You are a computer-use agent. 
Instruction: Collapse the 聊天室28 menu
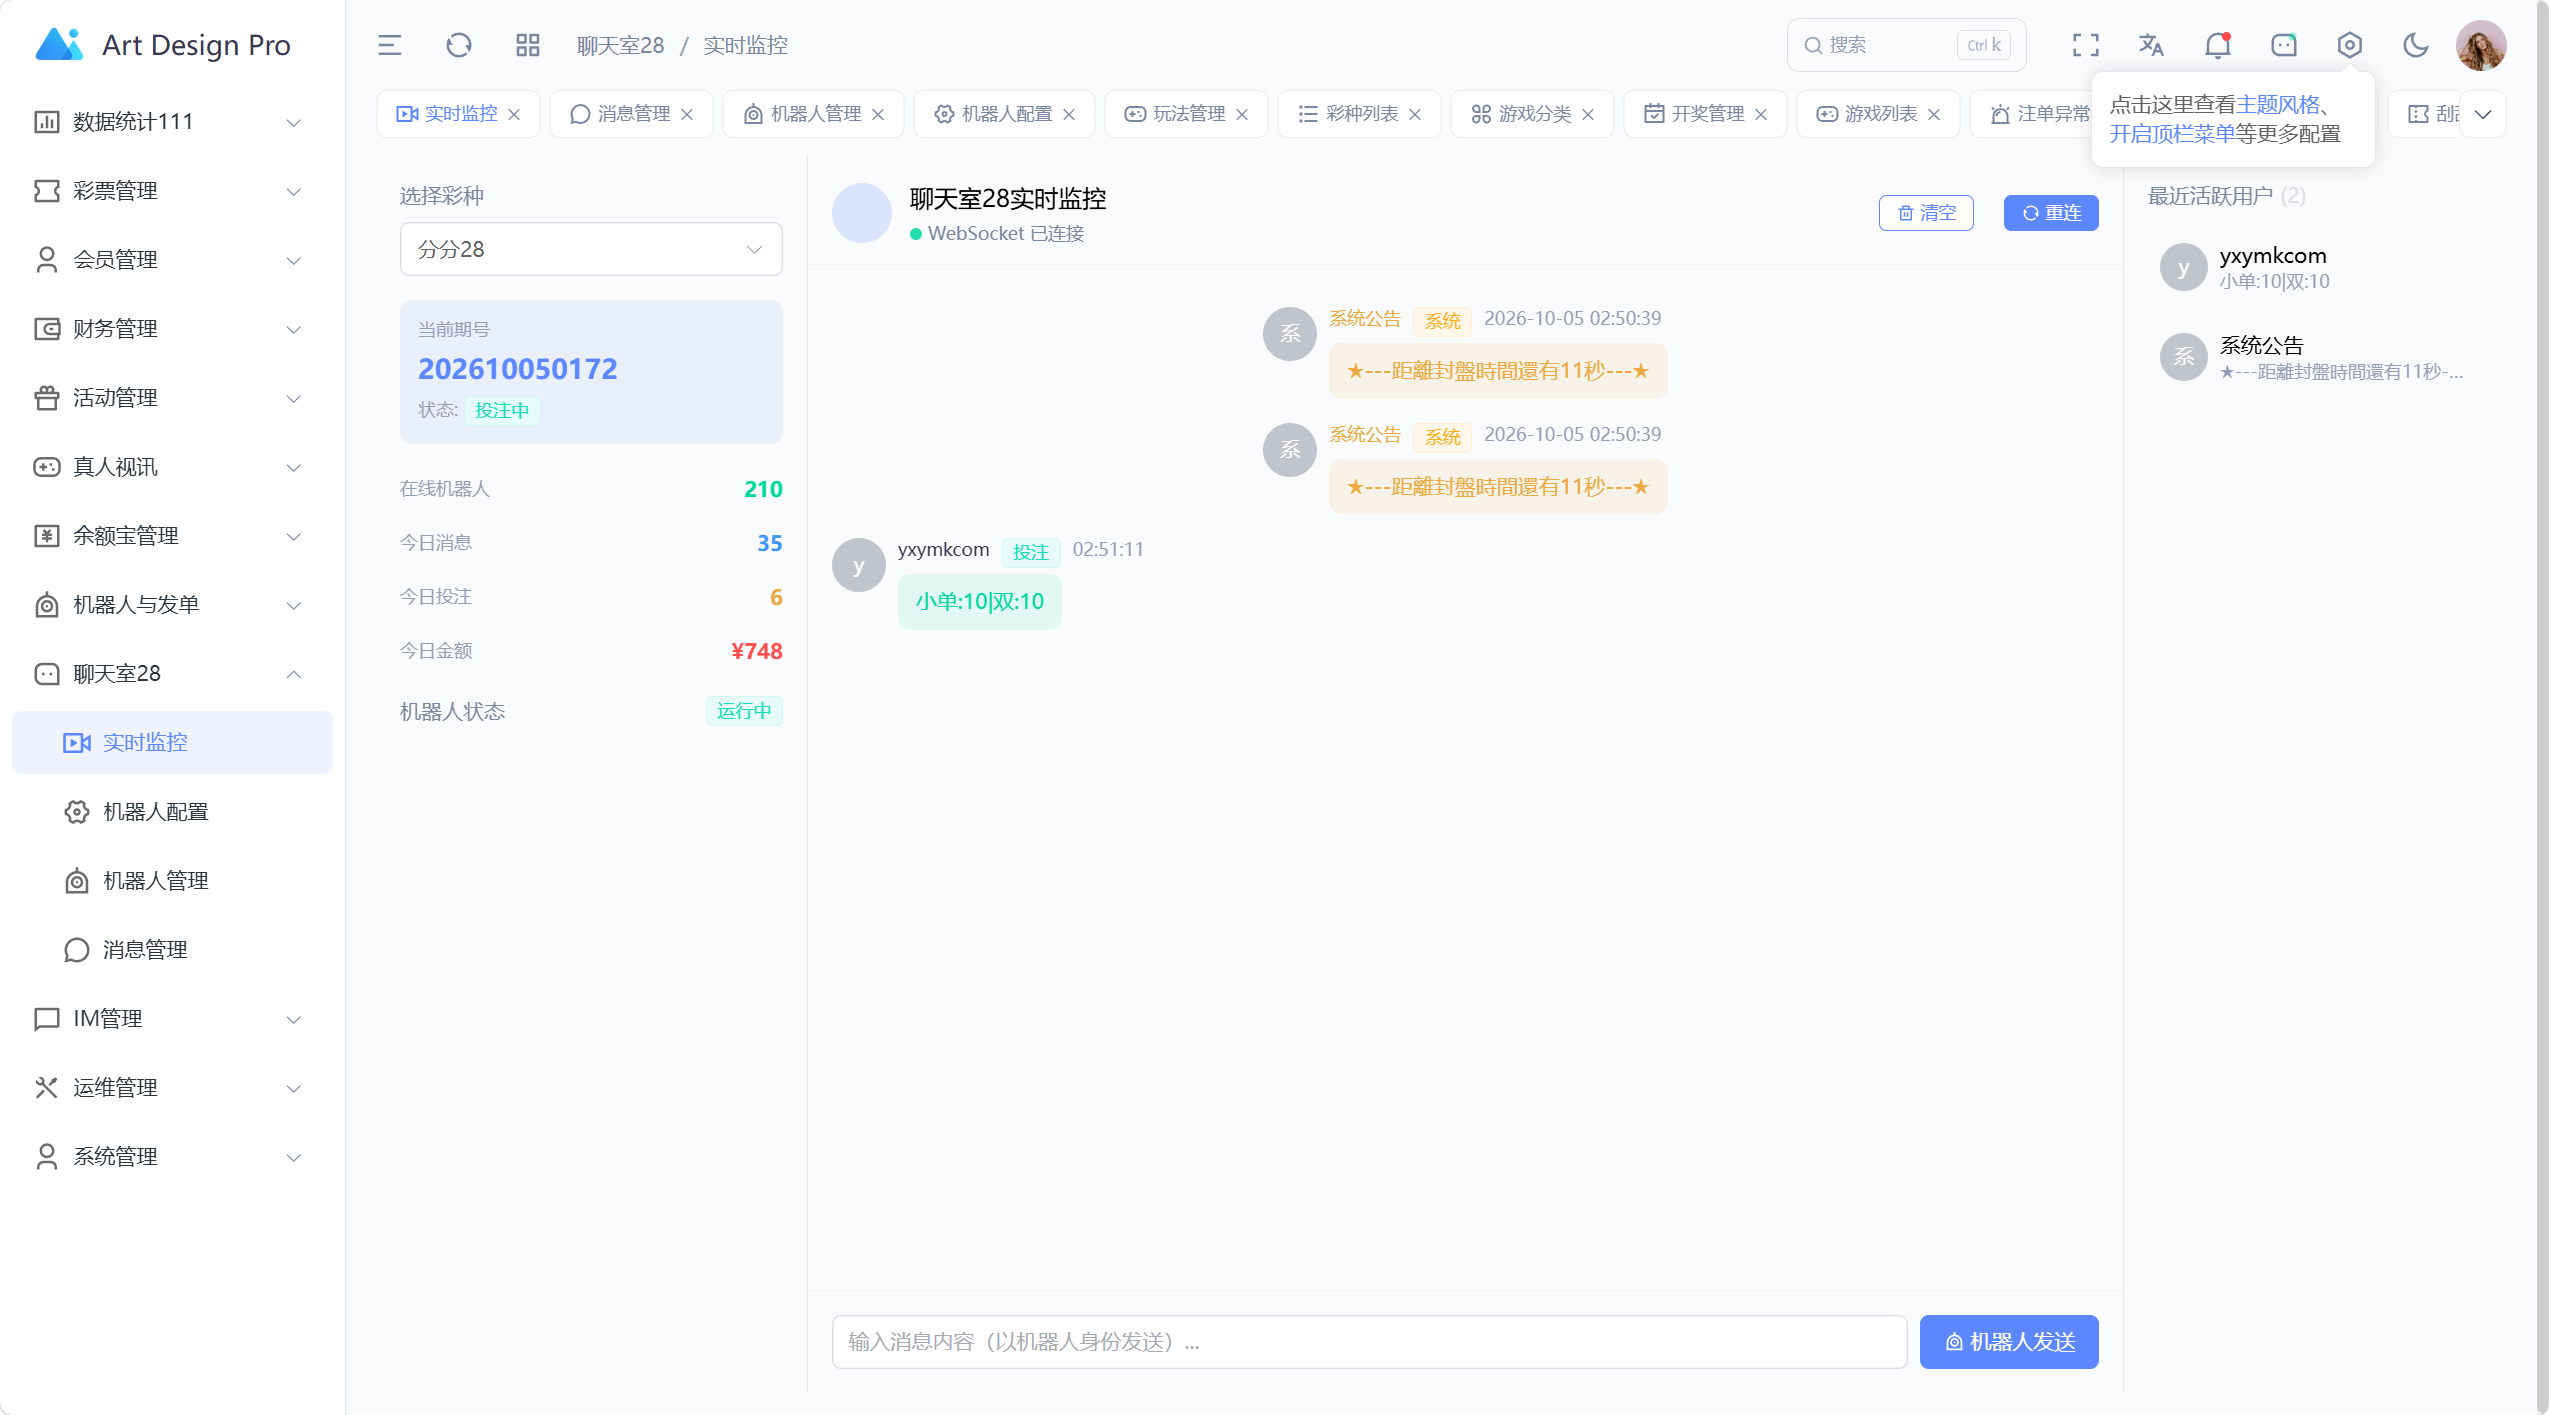click(x=172, y=674)
